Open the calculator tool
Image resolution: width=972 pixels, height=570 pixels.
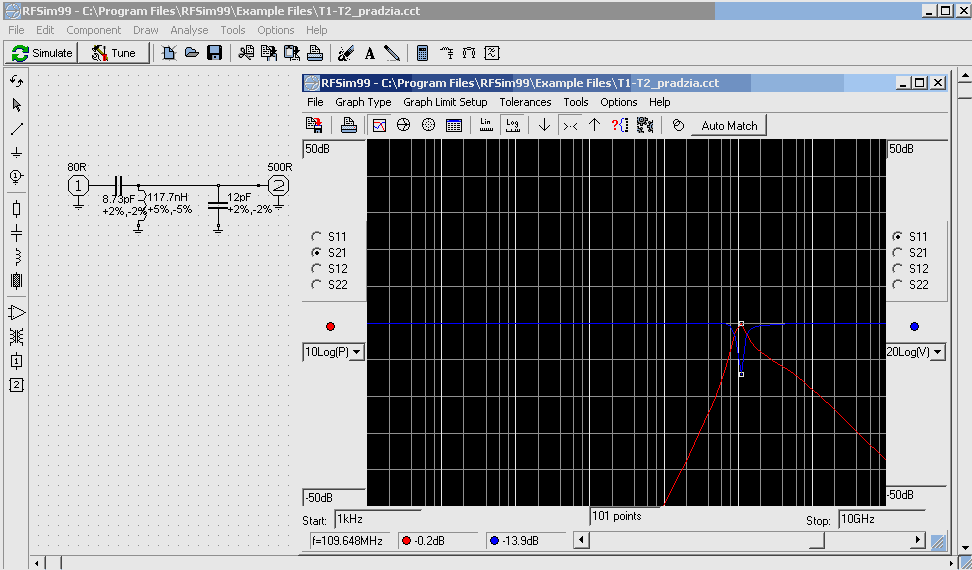pos(422,53)
